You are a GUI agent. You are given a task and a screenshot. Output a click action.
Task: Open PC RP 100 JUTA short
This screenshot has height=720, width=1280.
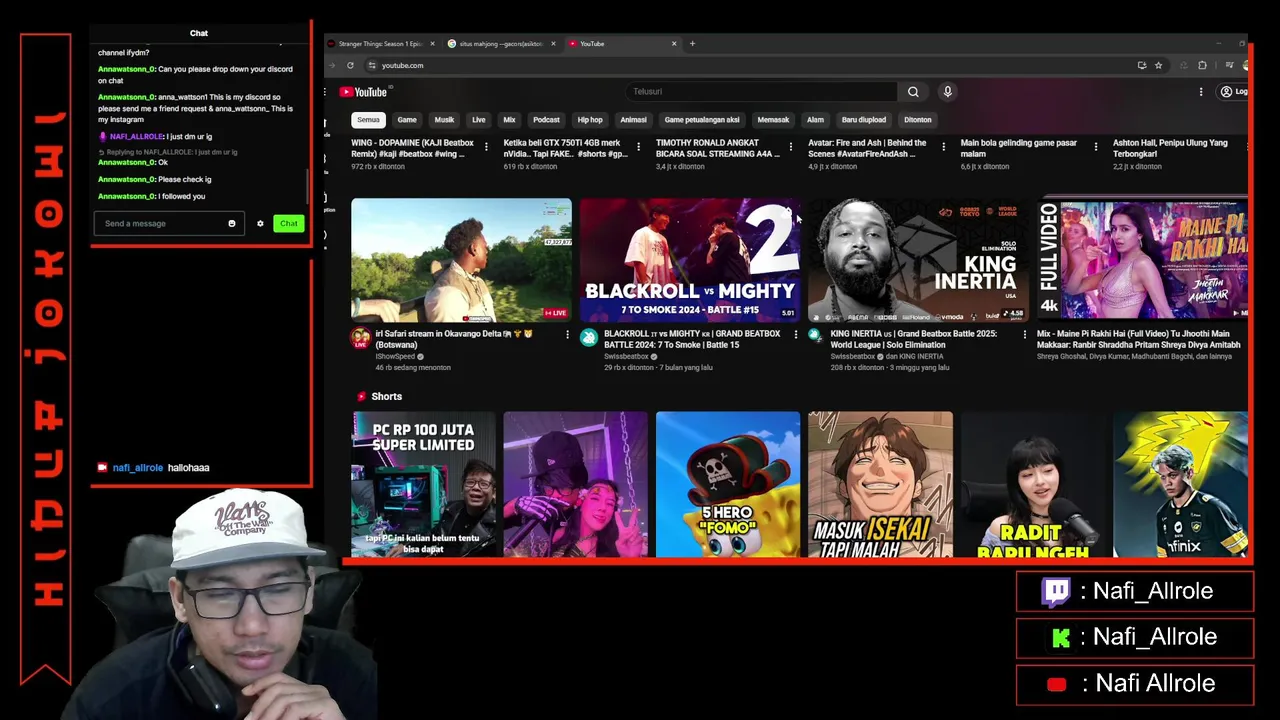tap(423, 484)
